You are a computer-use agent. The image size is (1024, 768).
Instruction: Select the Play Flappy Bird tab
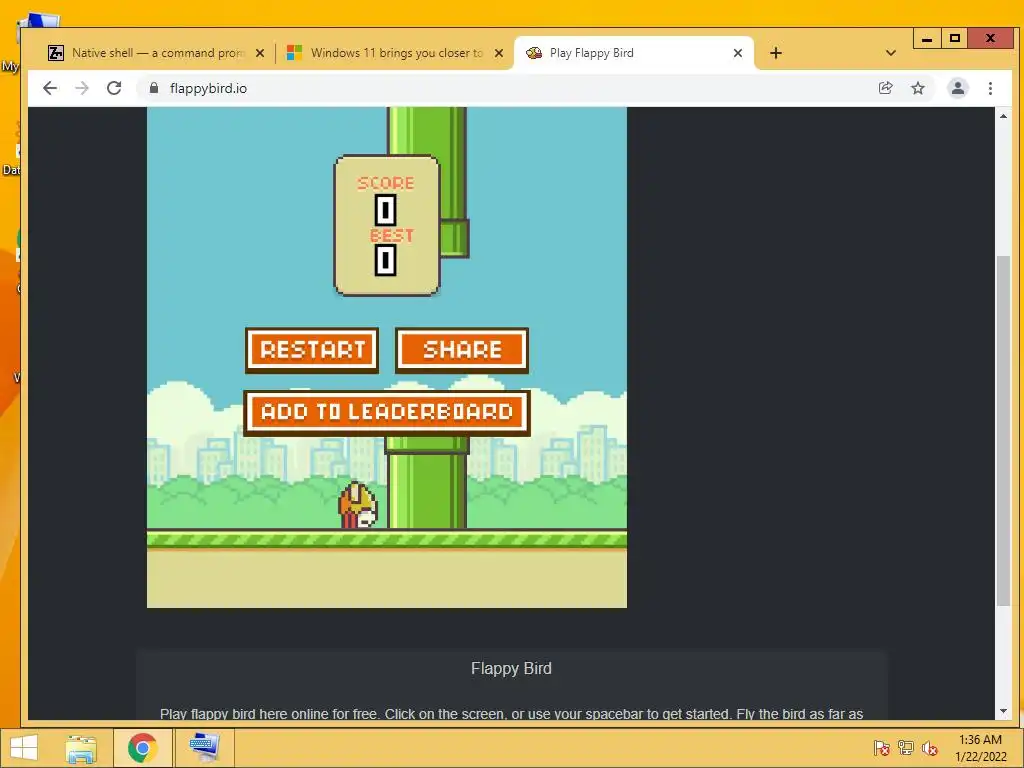633,53
